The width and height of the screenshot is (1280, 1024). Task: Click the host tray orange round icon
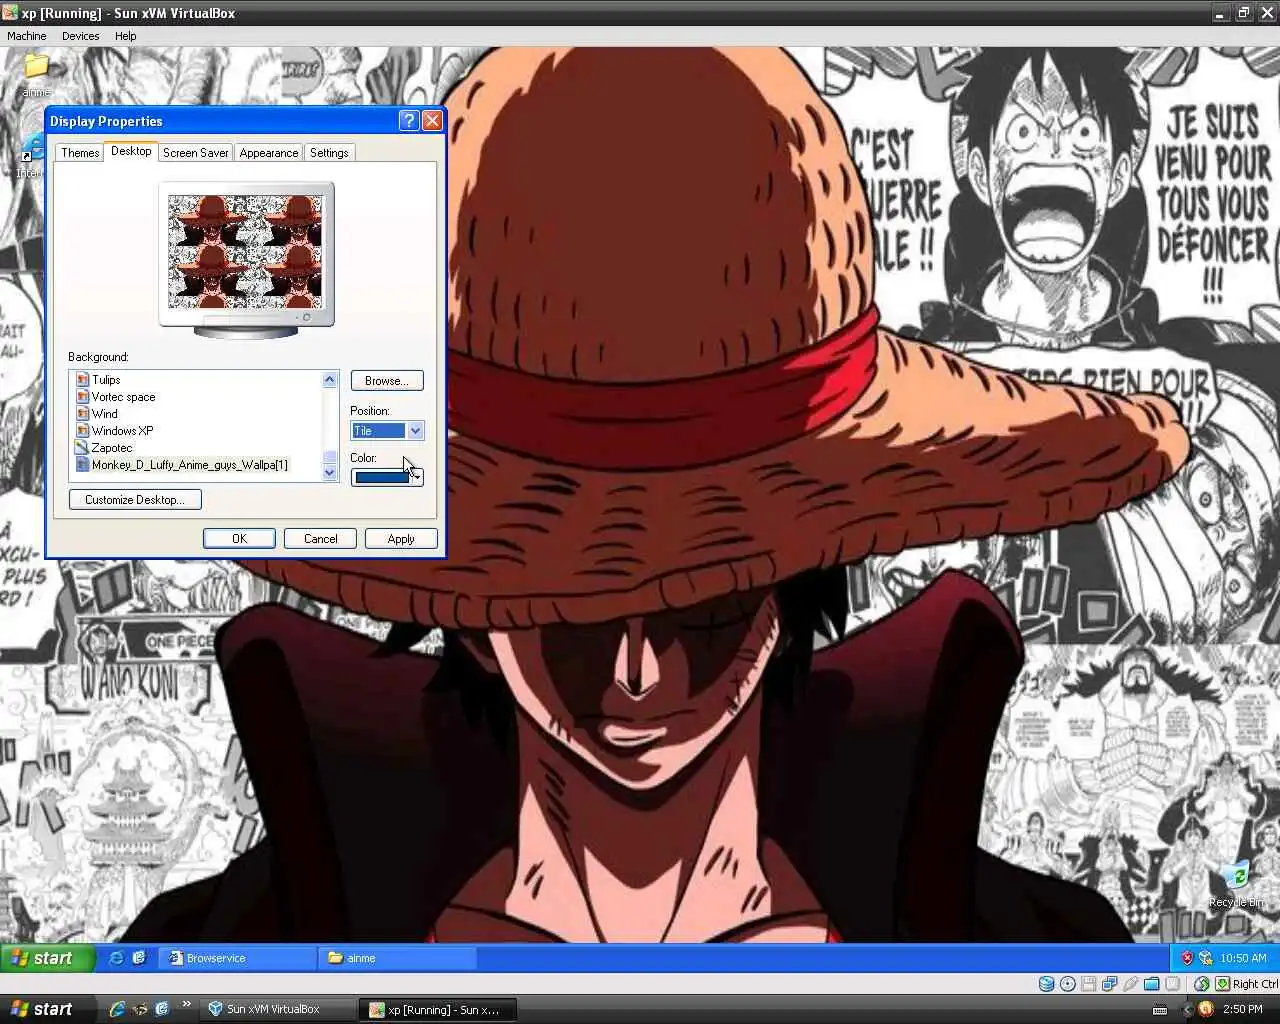pos(1205,1009)
